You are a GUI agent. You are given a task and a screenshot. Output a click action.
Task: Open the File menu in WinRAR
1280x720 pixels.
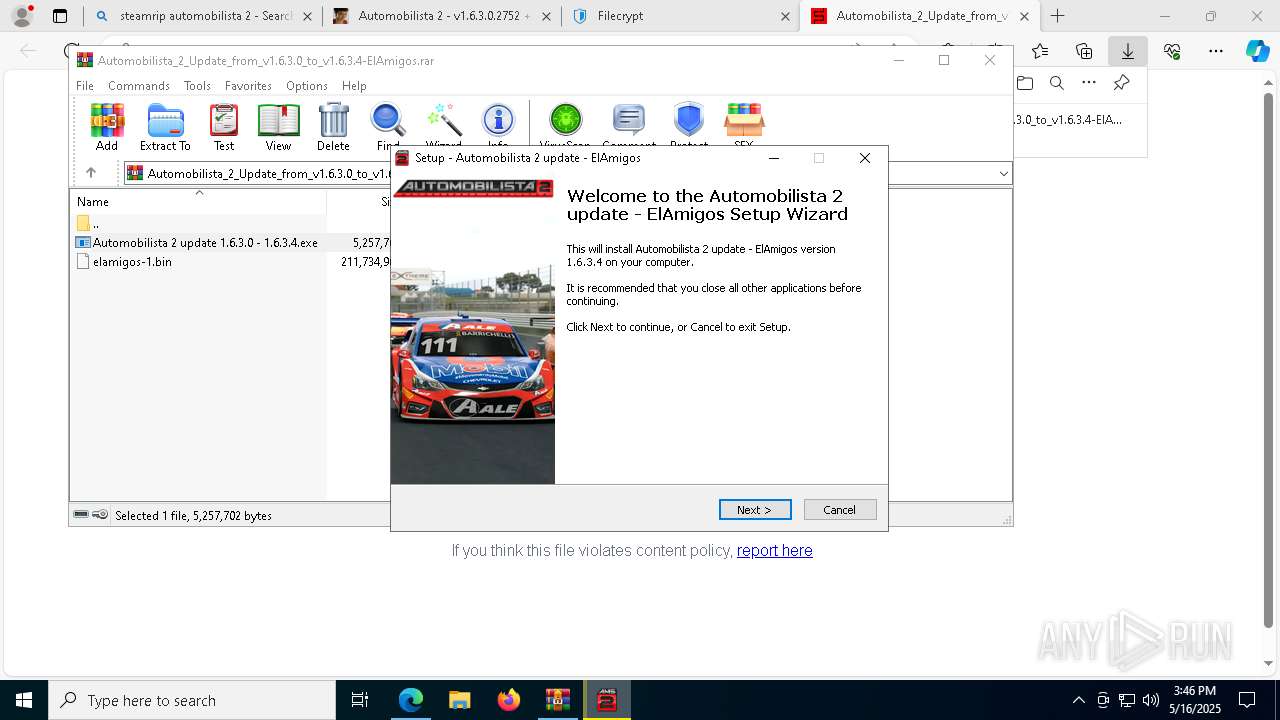coord(85,86)
